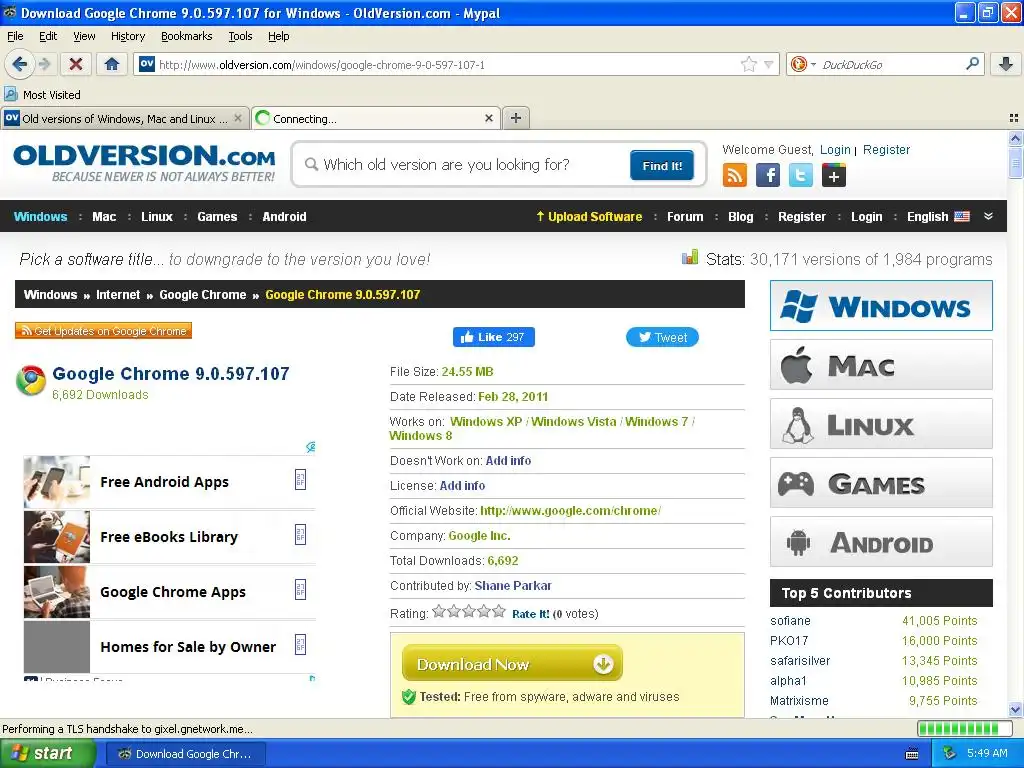This screenshot has width=1024, height=768.
Task: Select the Windows platform banner
Action: coord(881,306)
